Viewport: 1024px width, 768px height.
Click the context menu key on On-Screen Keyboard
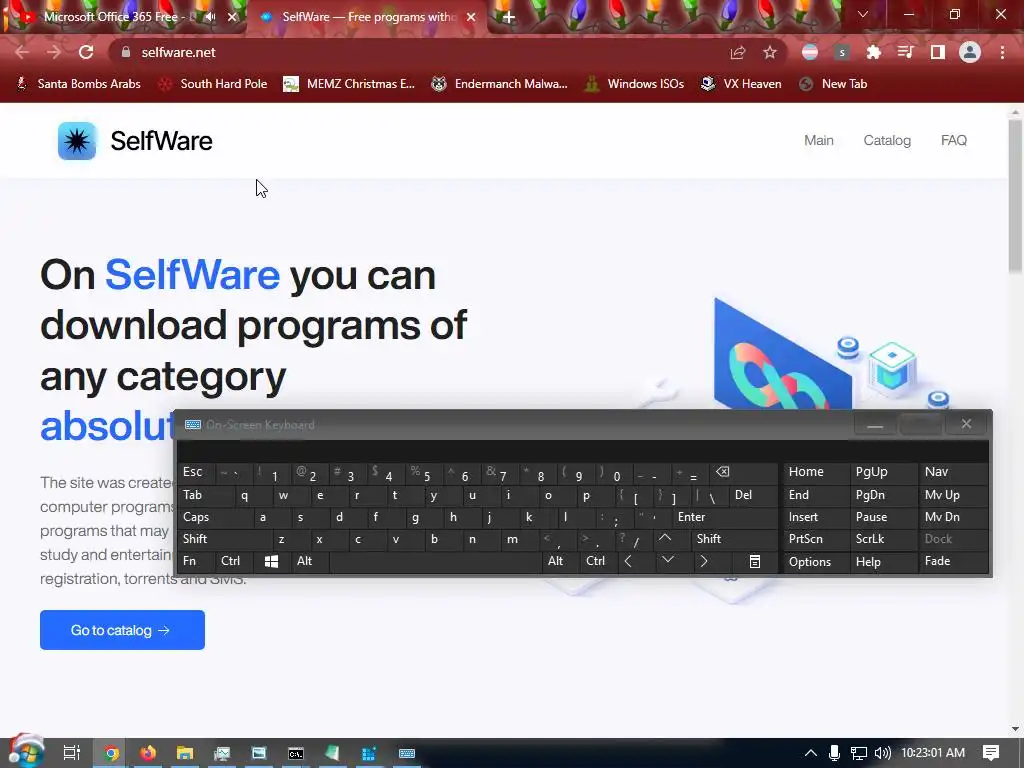point(754,562)
